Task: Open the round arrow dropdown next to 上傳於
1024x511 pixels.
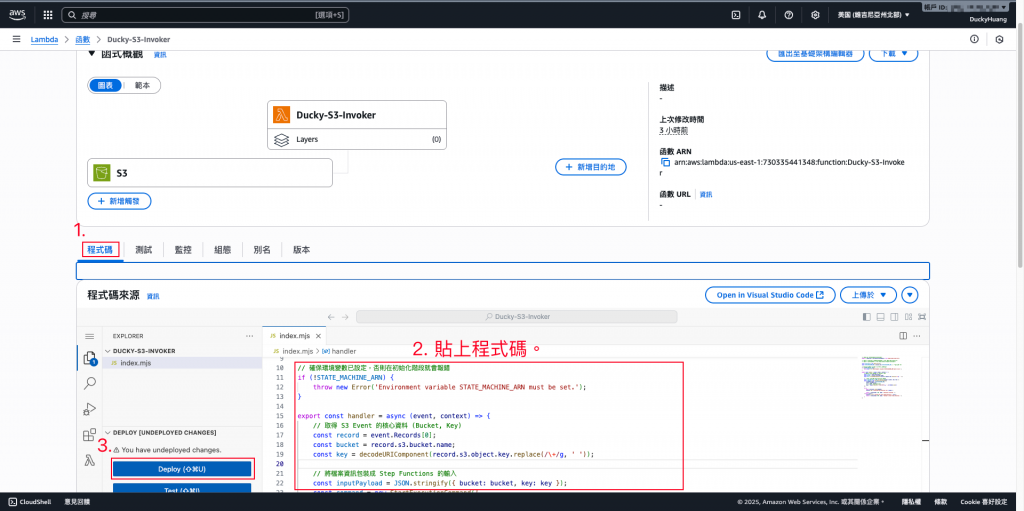Action: pyautogui.click(x=910, y=295)
